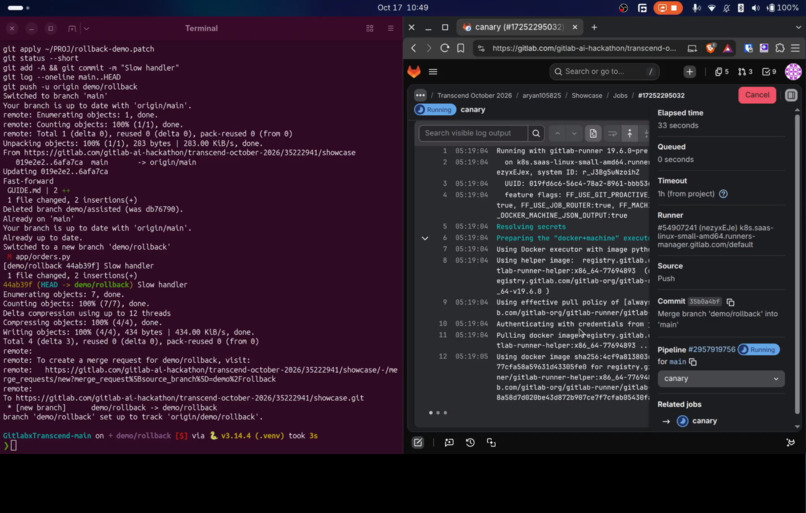Click the sessions icon in bottom bar

coord(491,443)
